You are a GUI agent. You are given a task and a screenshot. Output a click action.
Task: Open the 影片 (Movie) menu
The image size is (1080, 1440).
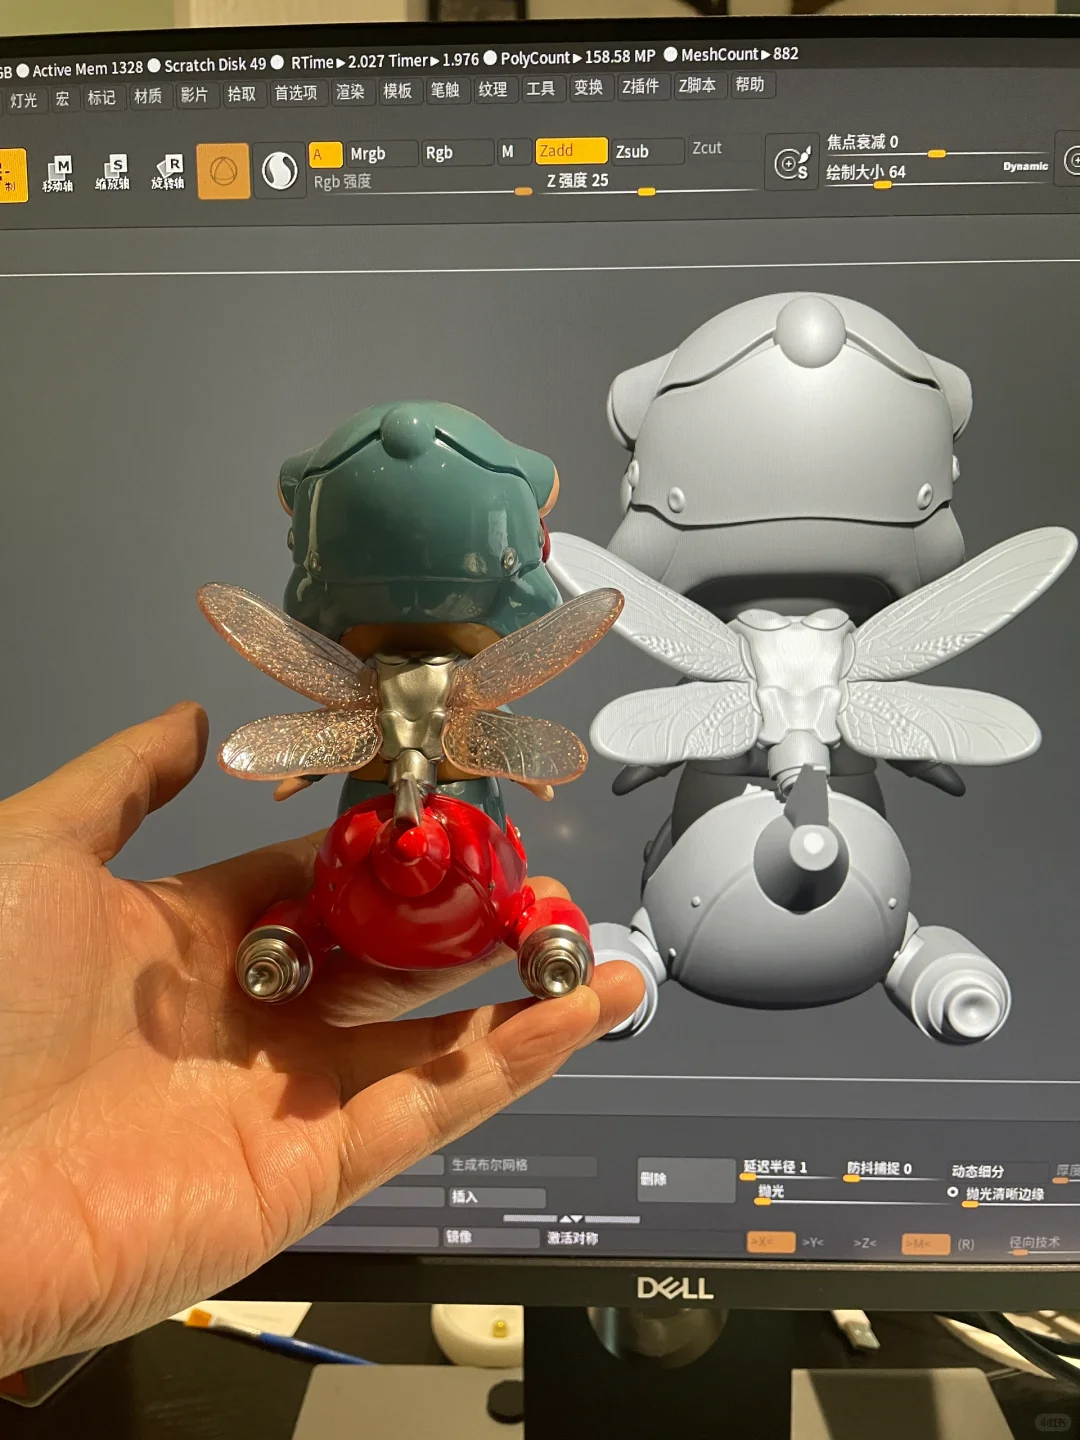click(194, 95)
